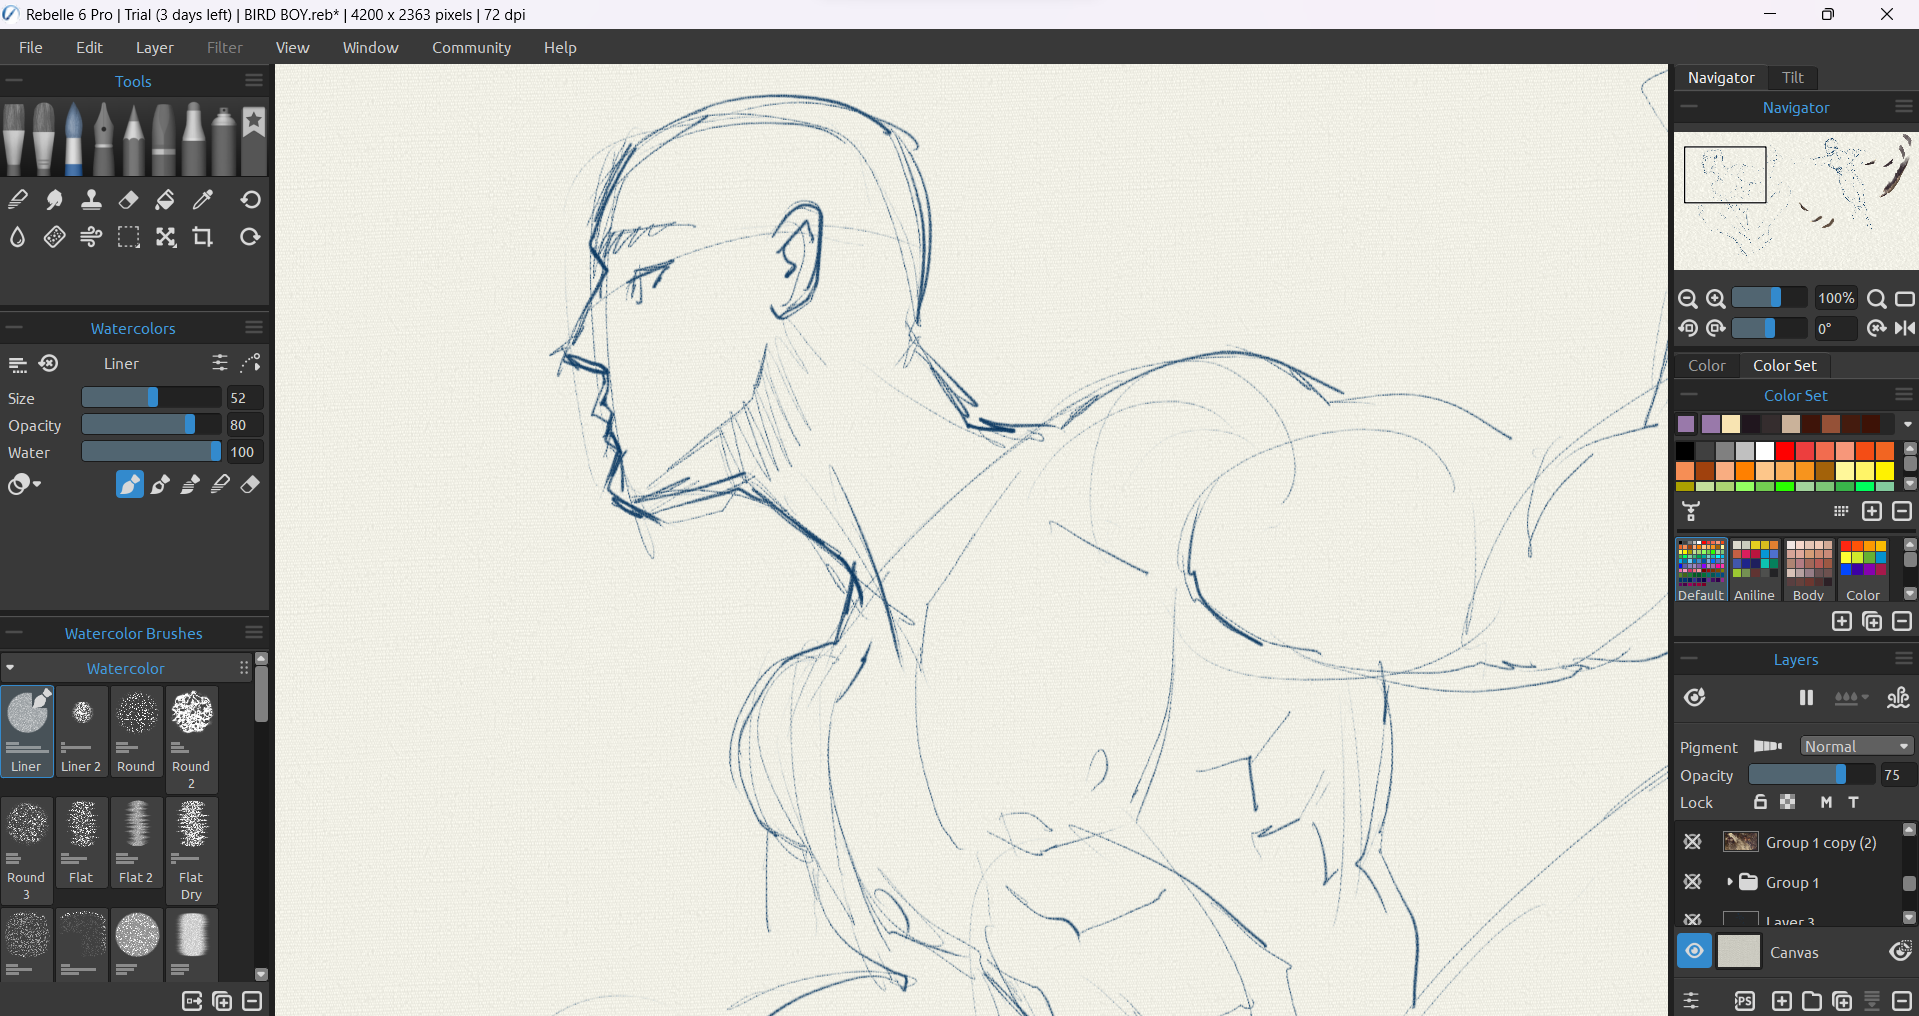Click the zoom out magnifier in Navigator
Image resolution: width=1919 pixels, height=1016 pixels.
coord(1687,298)
